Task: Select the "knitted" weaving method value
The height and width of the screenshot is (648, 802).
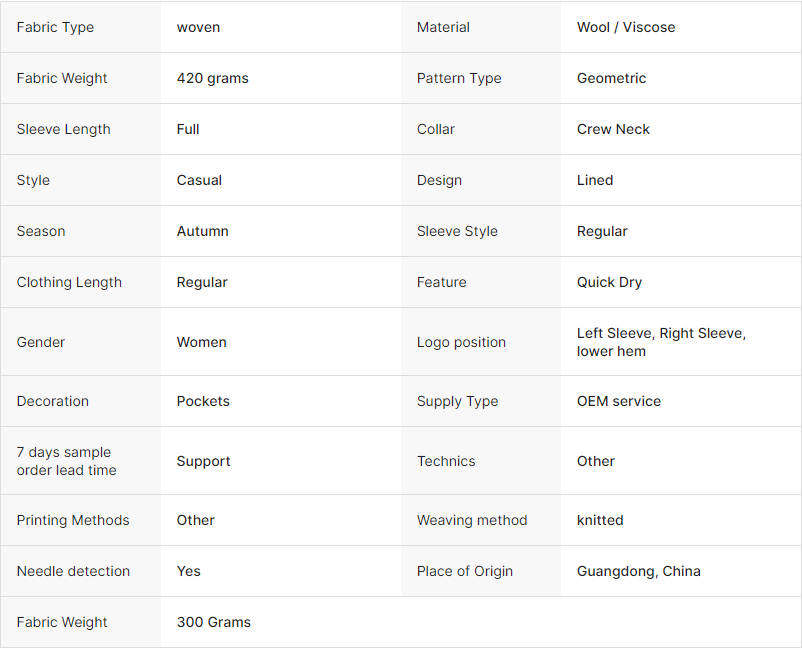Action: [x=600, y=520]
